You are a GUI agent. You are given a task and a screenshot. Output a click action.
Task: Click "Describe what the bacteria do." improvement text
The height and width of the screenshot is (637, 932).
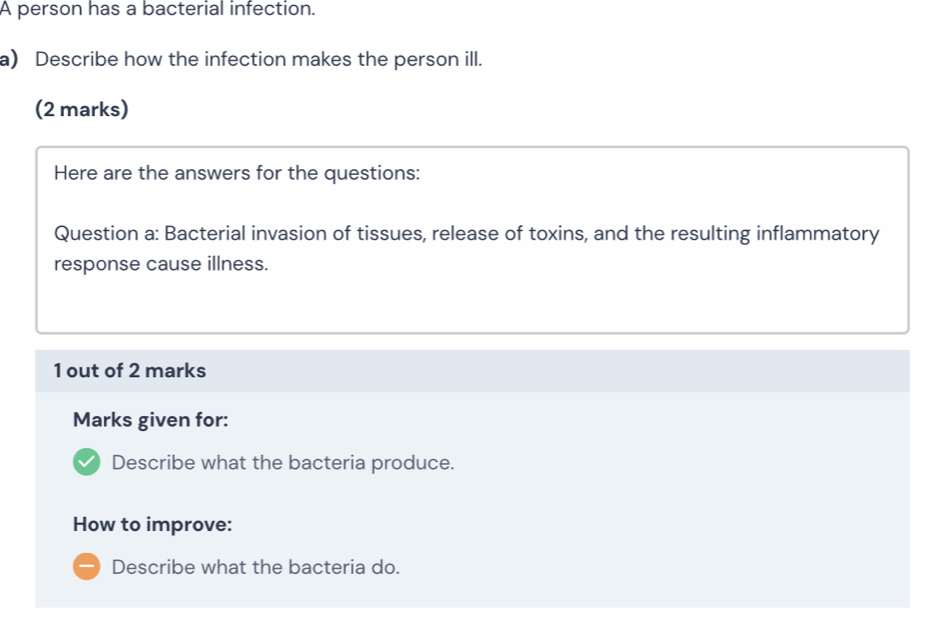tap(256, 567)
